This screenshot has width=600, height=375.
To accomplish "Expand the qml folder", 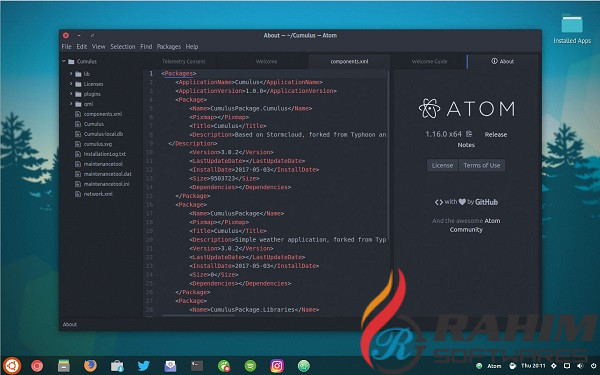I will coord(71,104).
